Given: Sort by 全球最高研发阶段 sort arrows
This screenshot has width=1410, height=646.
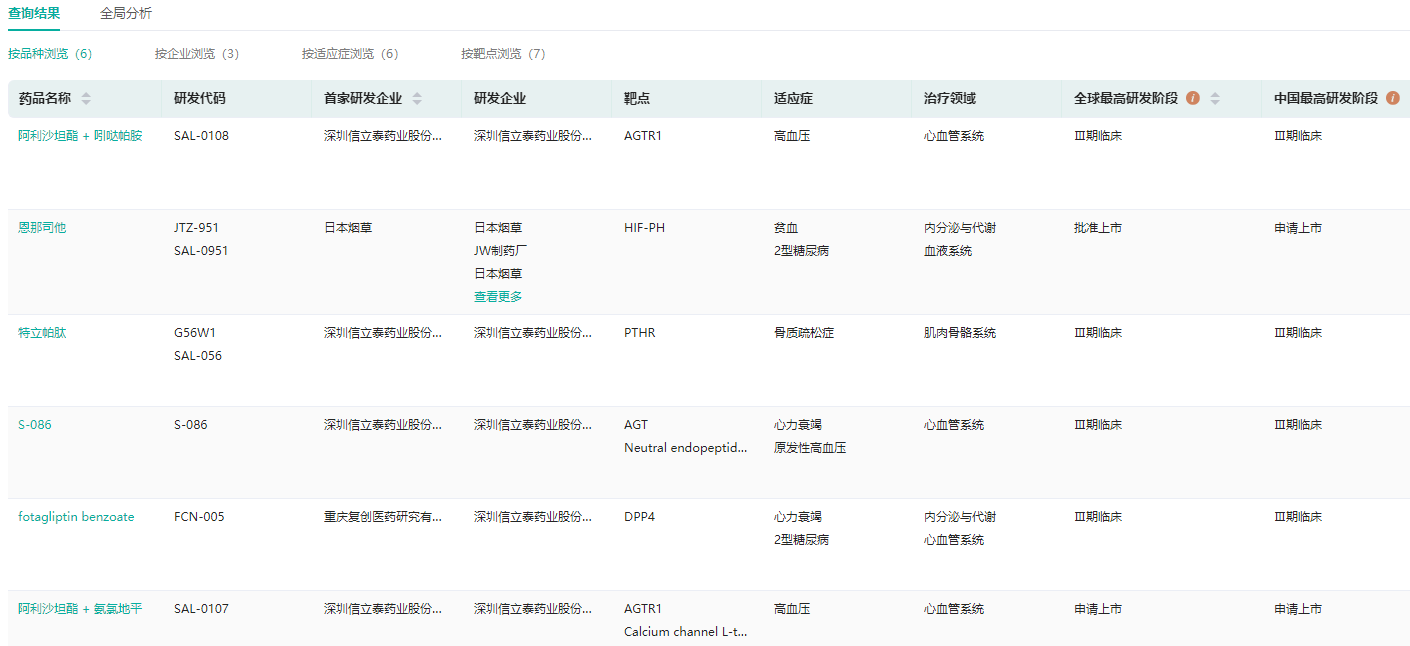Looking at the screenshot, I should click(1215, 99).
